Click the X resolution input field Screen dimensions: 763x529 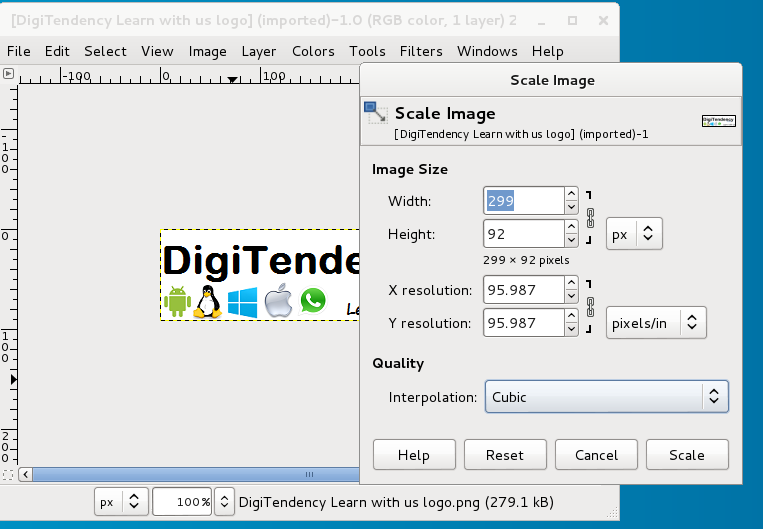(524, 290)
